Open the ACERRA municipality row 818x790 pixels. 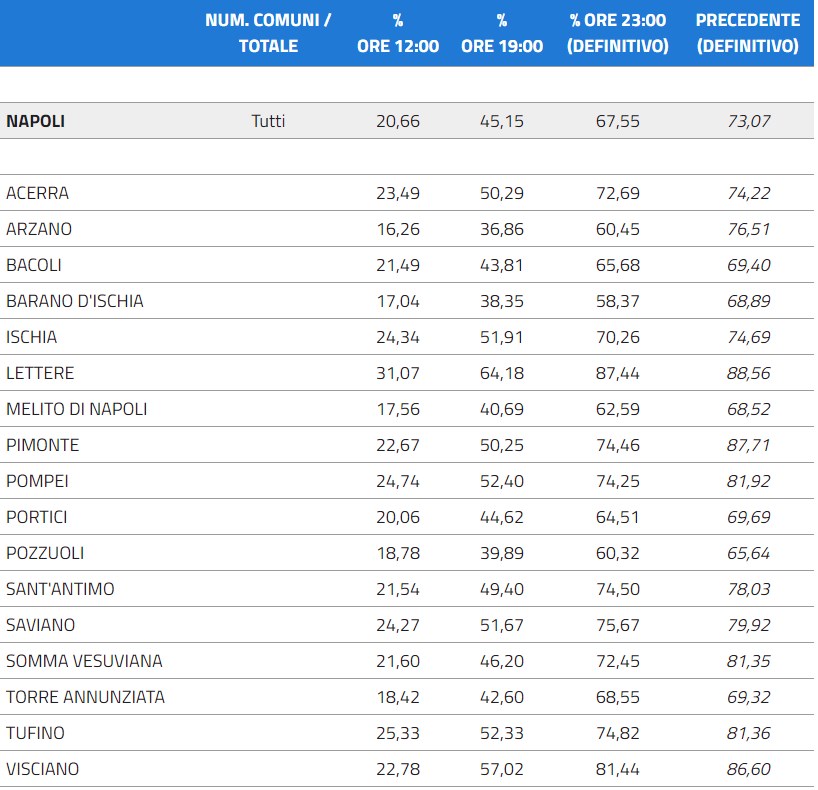click(x=38, y=193)
